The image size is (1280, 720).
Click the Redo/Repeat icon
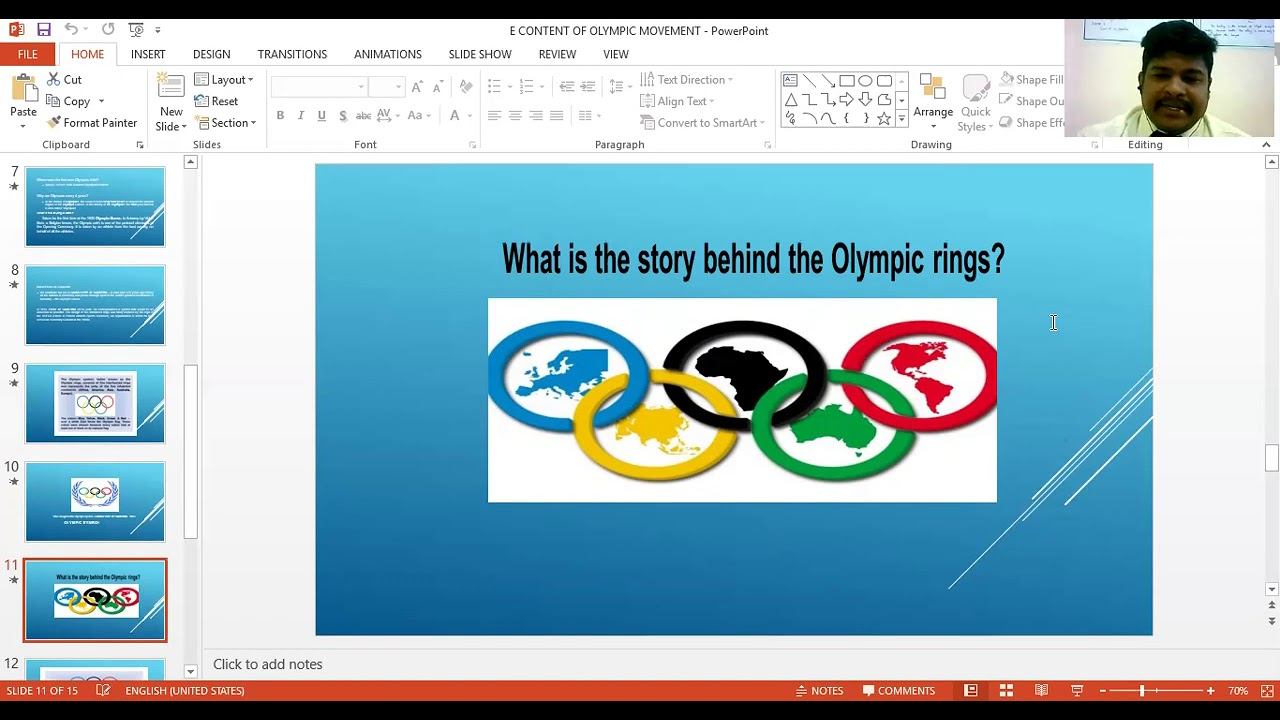(x=108, y=30)
